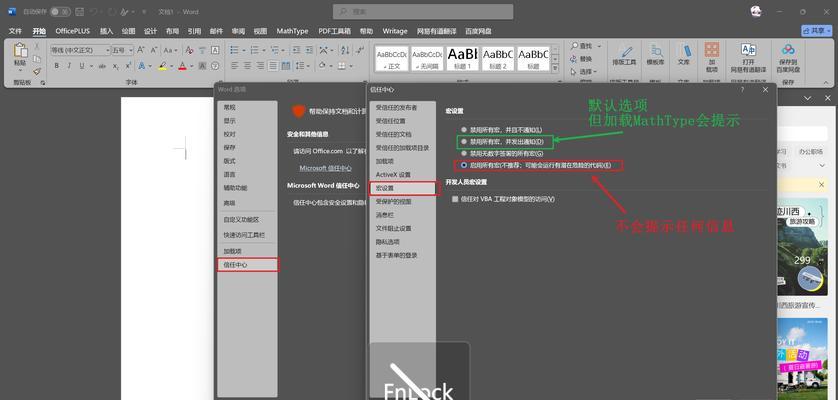
Task: Toggle Bold formatting
Action: [x=56, y=66]
